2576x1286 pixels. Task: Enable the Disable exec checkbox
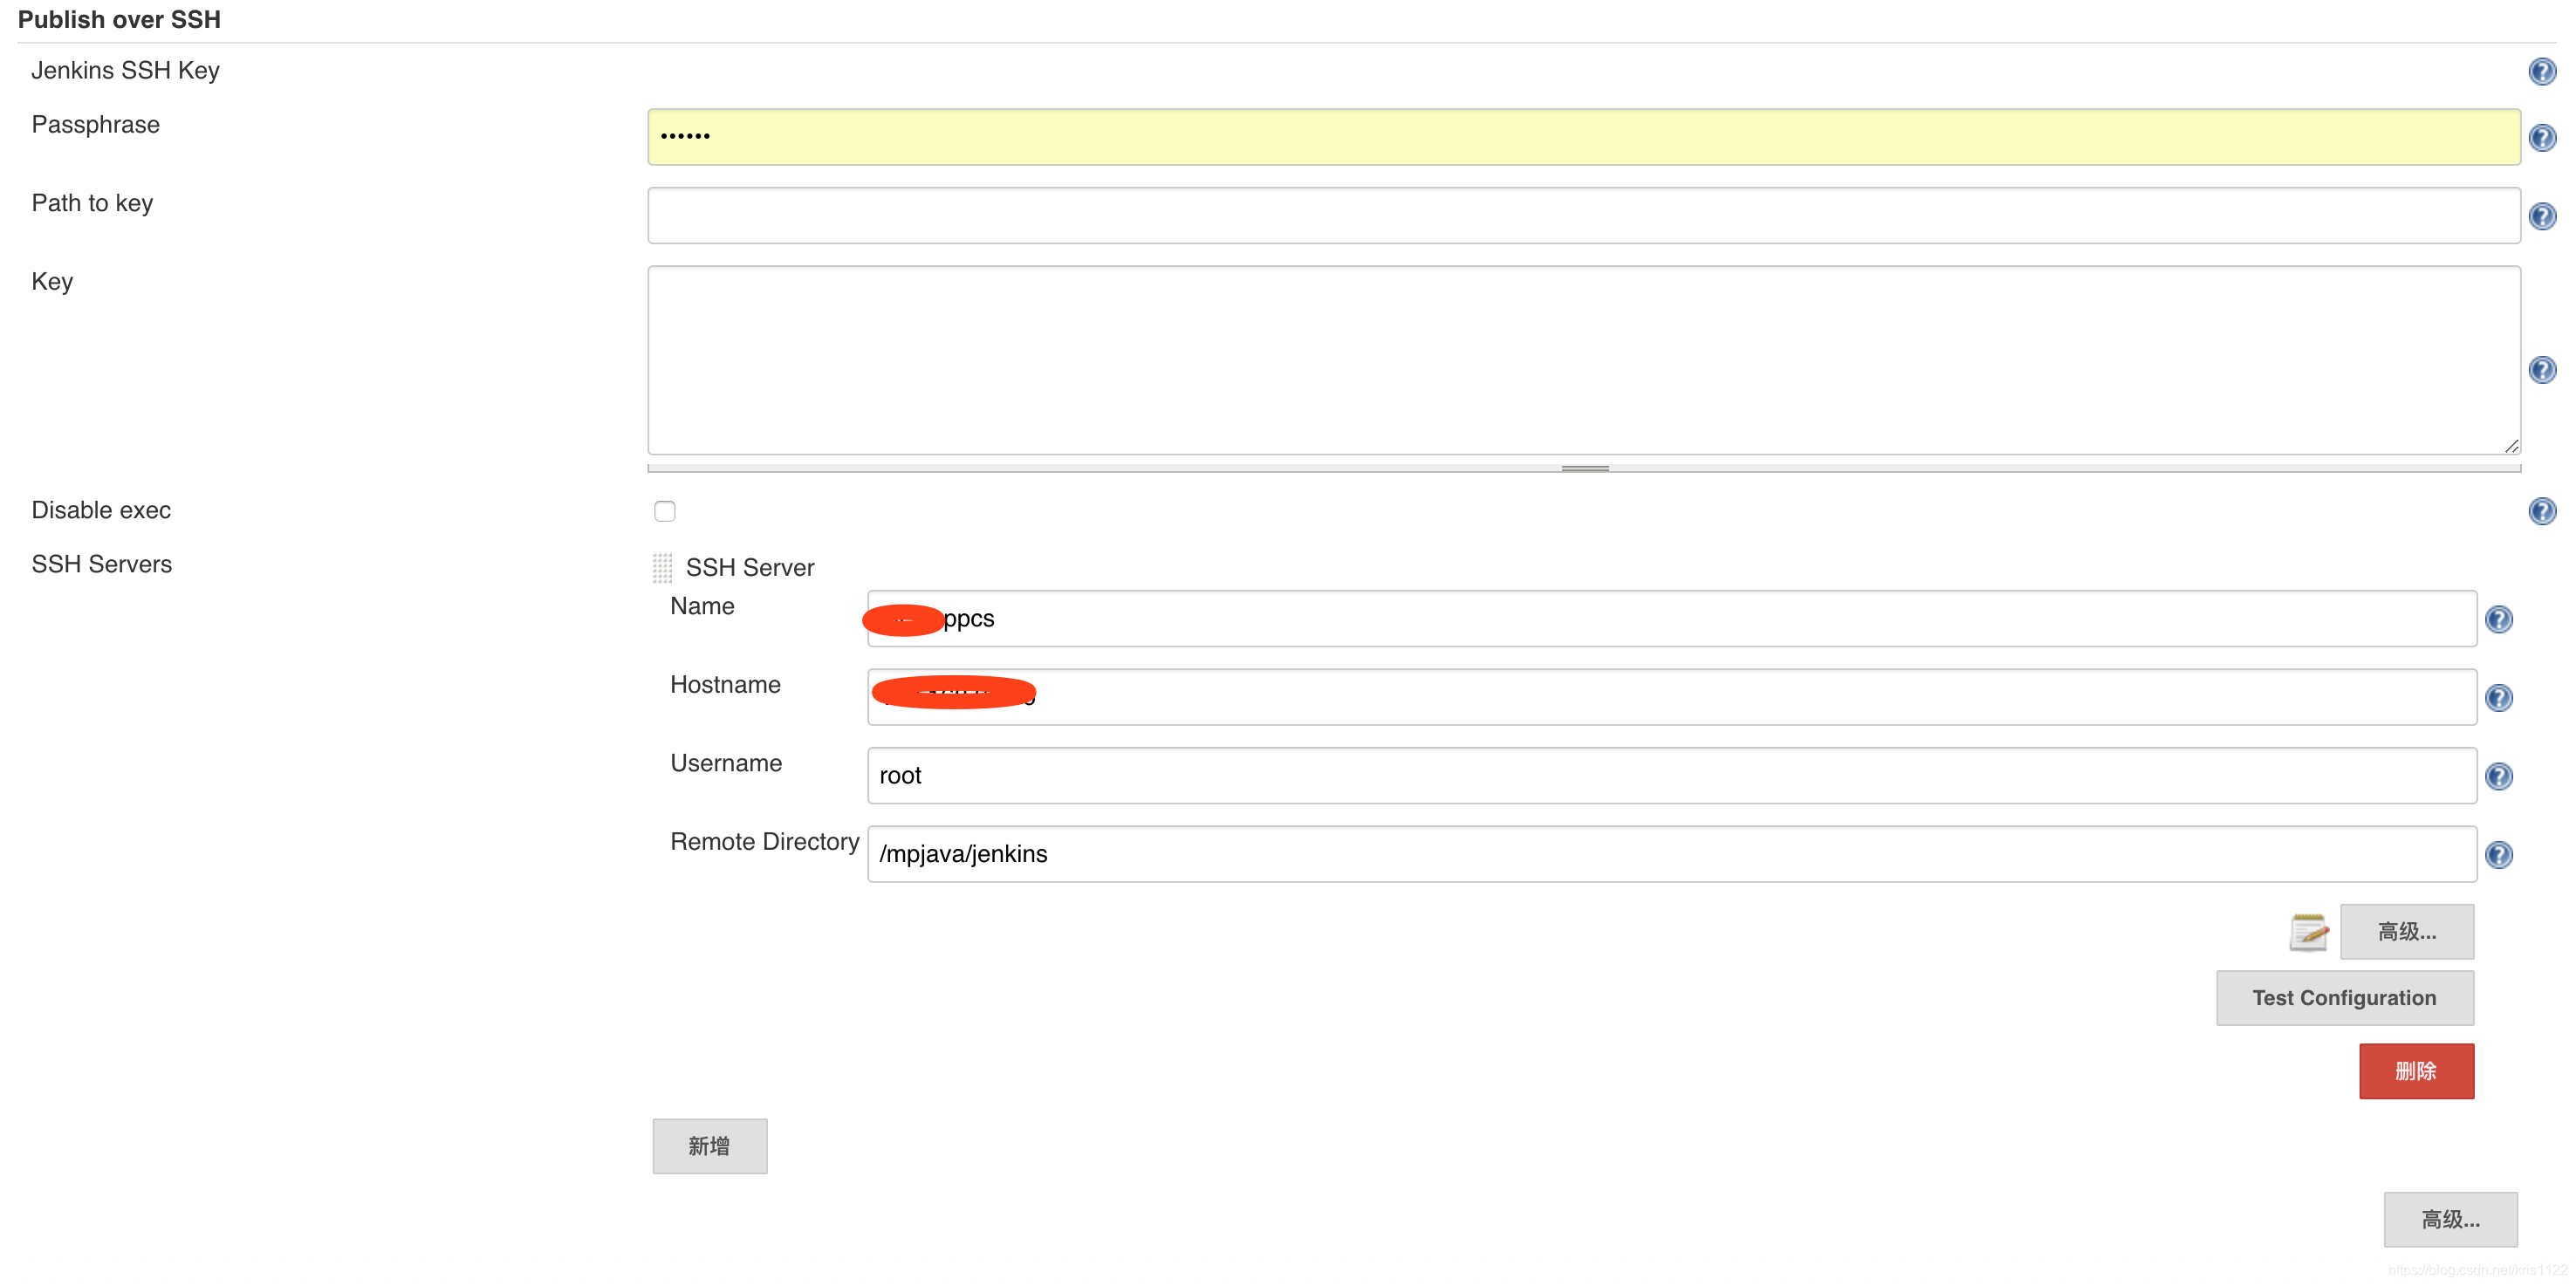tap(665, 511)
